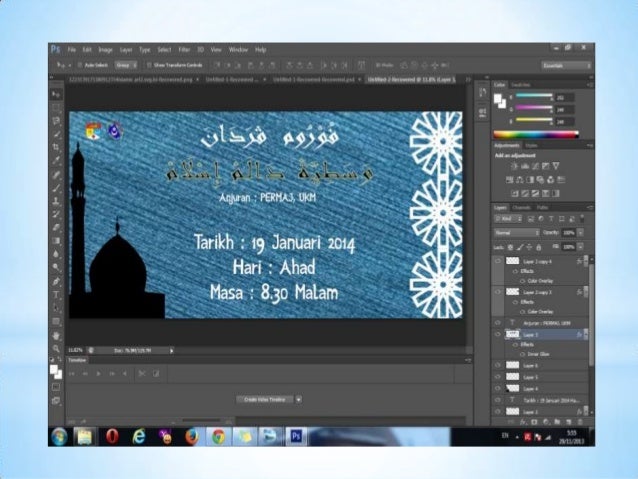This screenshot has height=479, width=638.
Task: Select the Clone Stamp tool
Action: 56,201
